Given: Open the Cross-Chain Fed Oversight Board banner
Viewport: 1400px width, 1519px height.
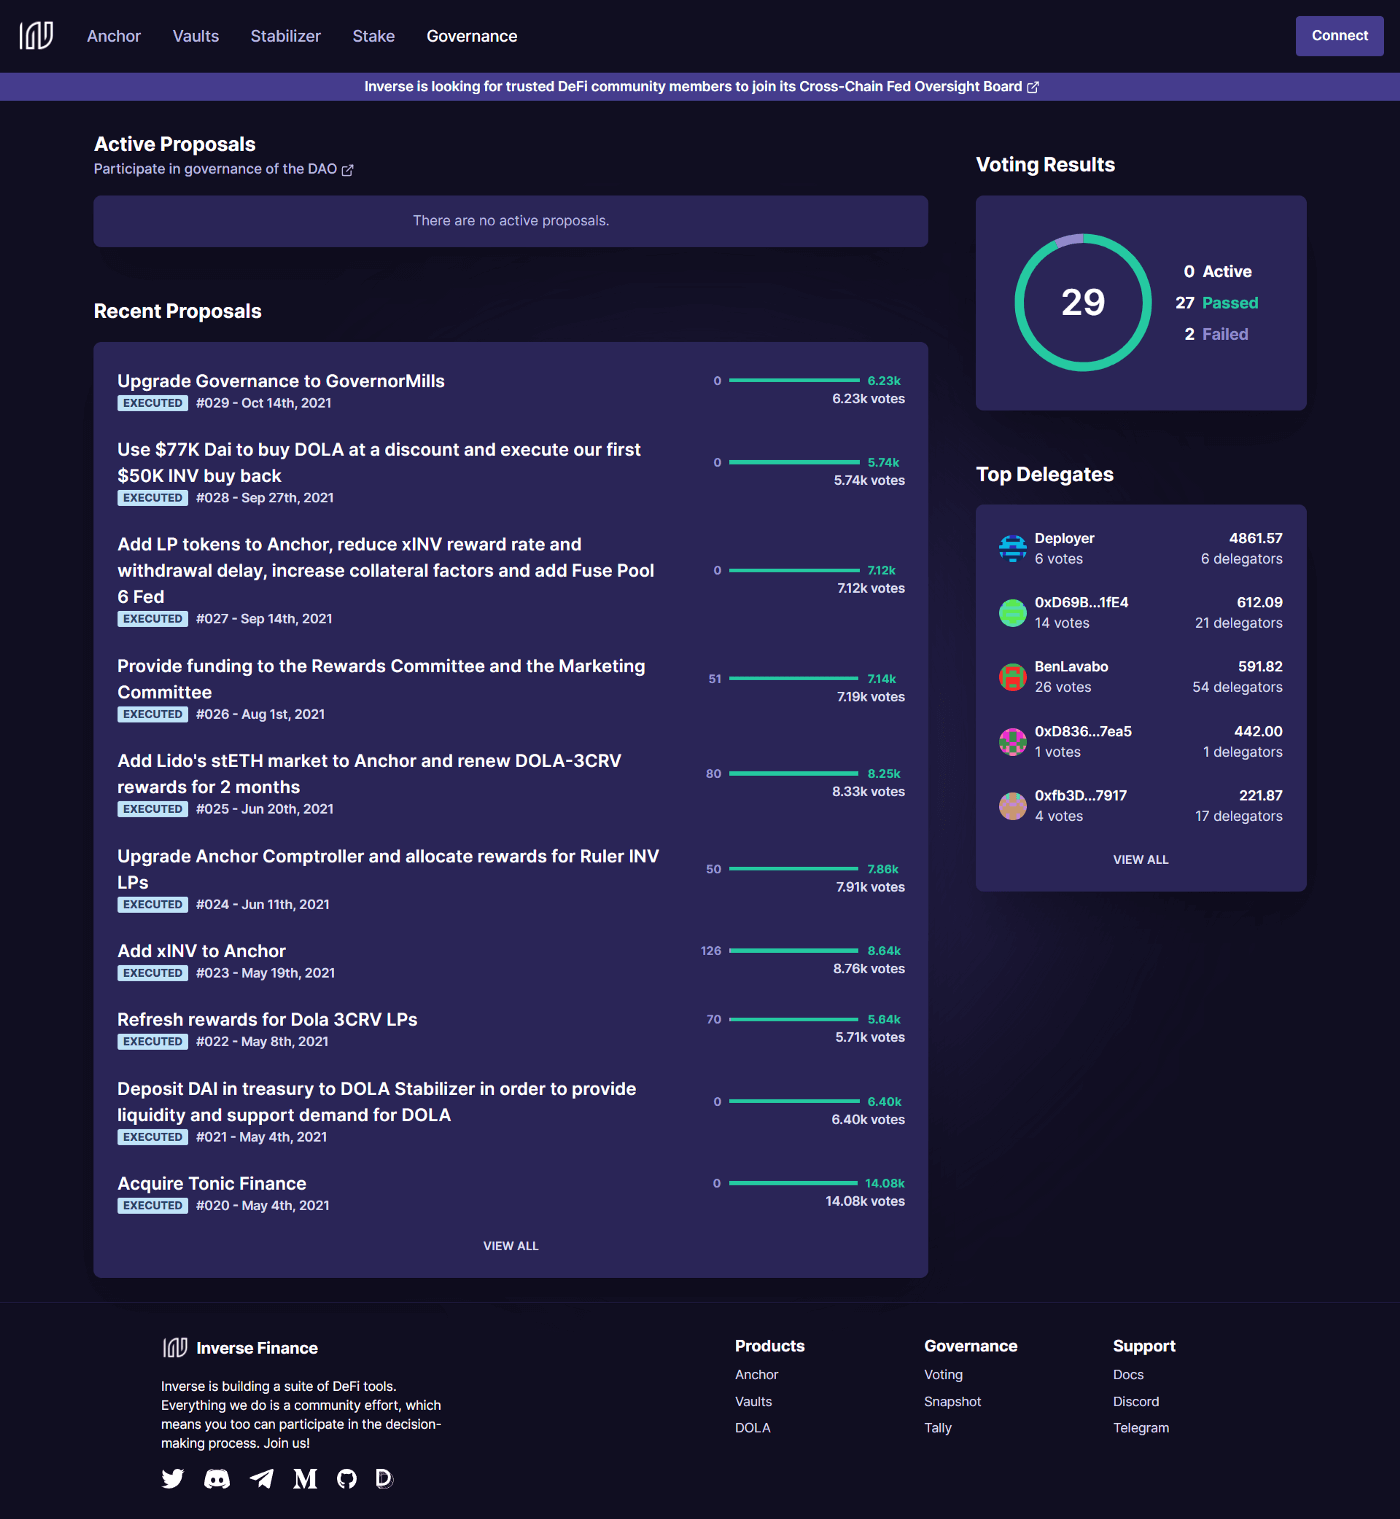Looking at the screenshot, I should click(x=700, y=87).
